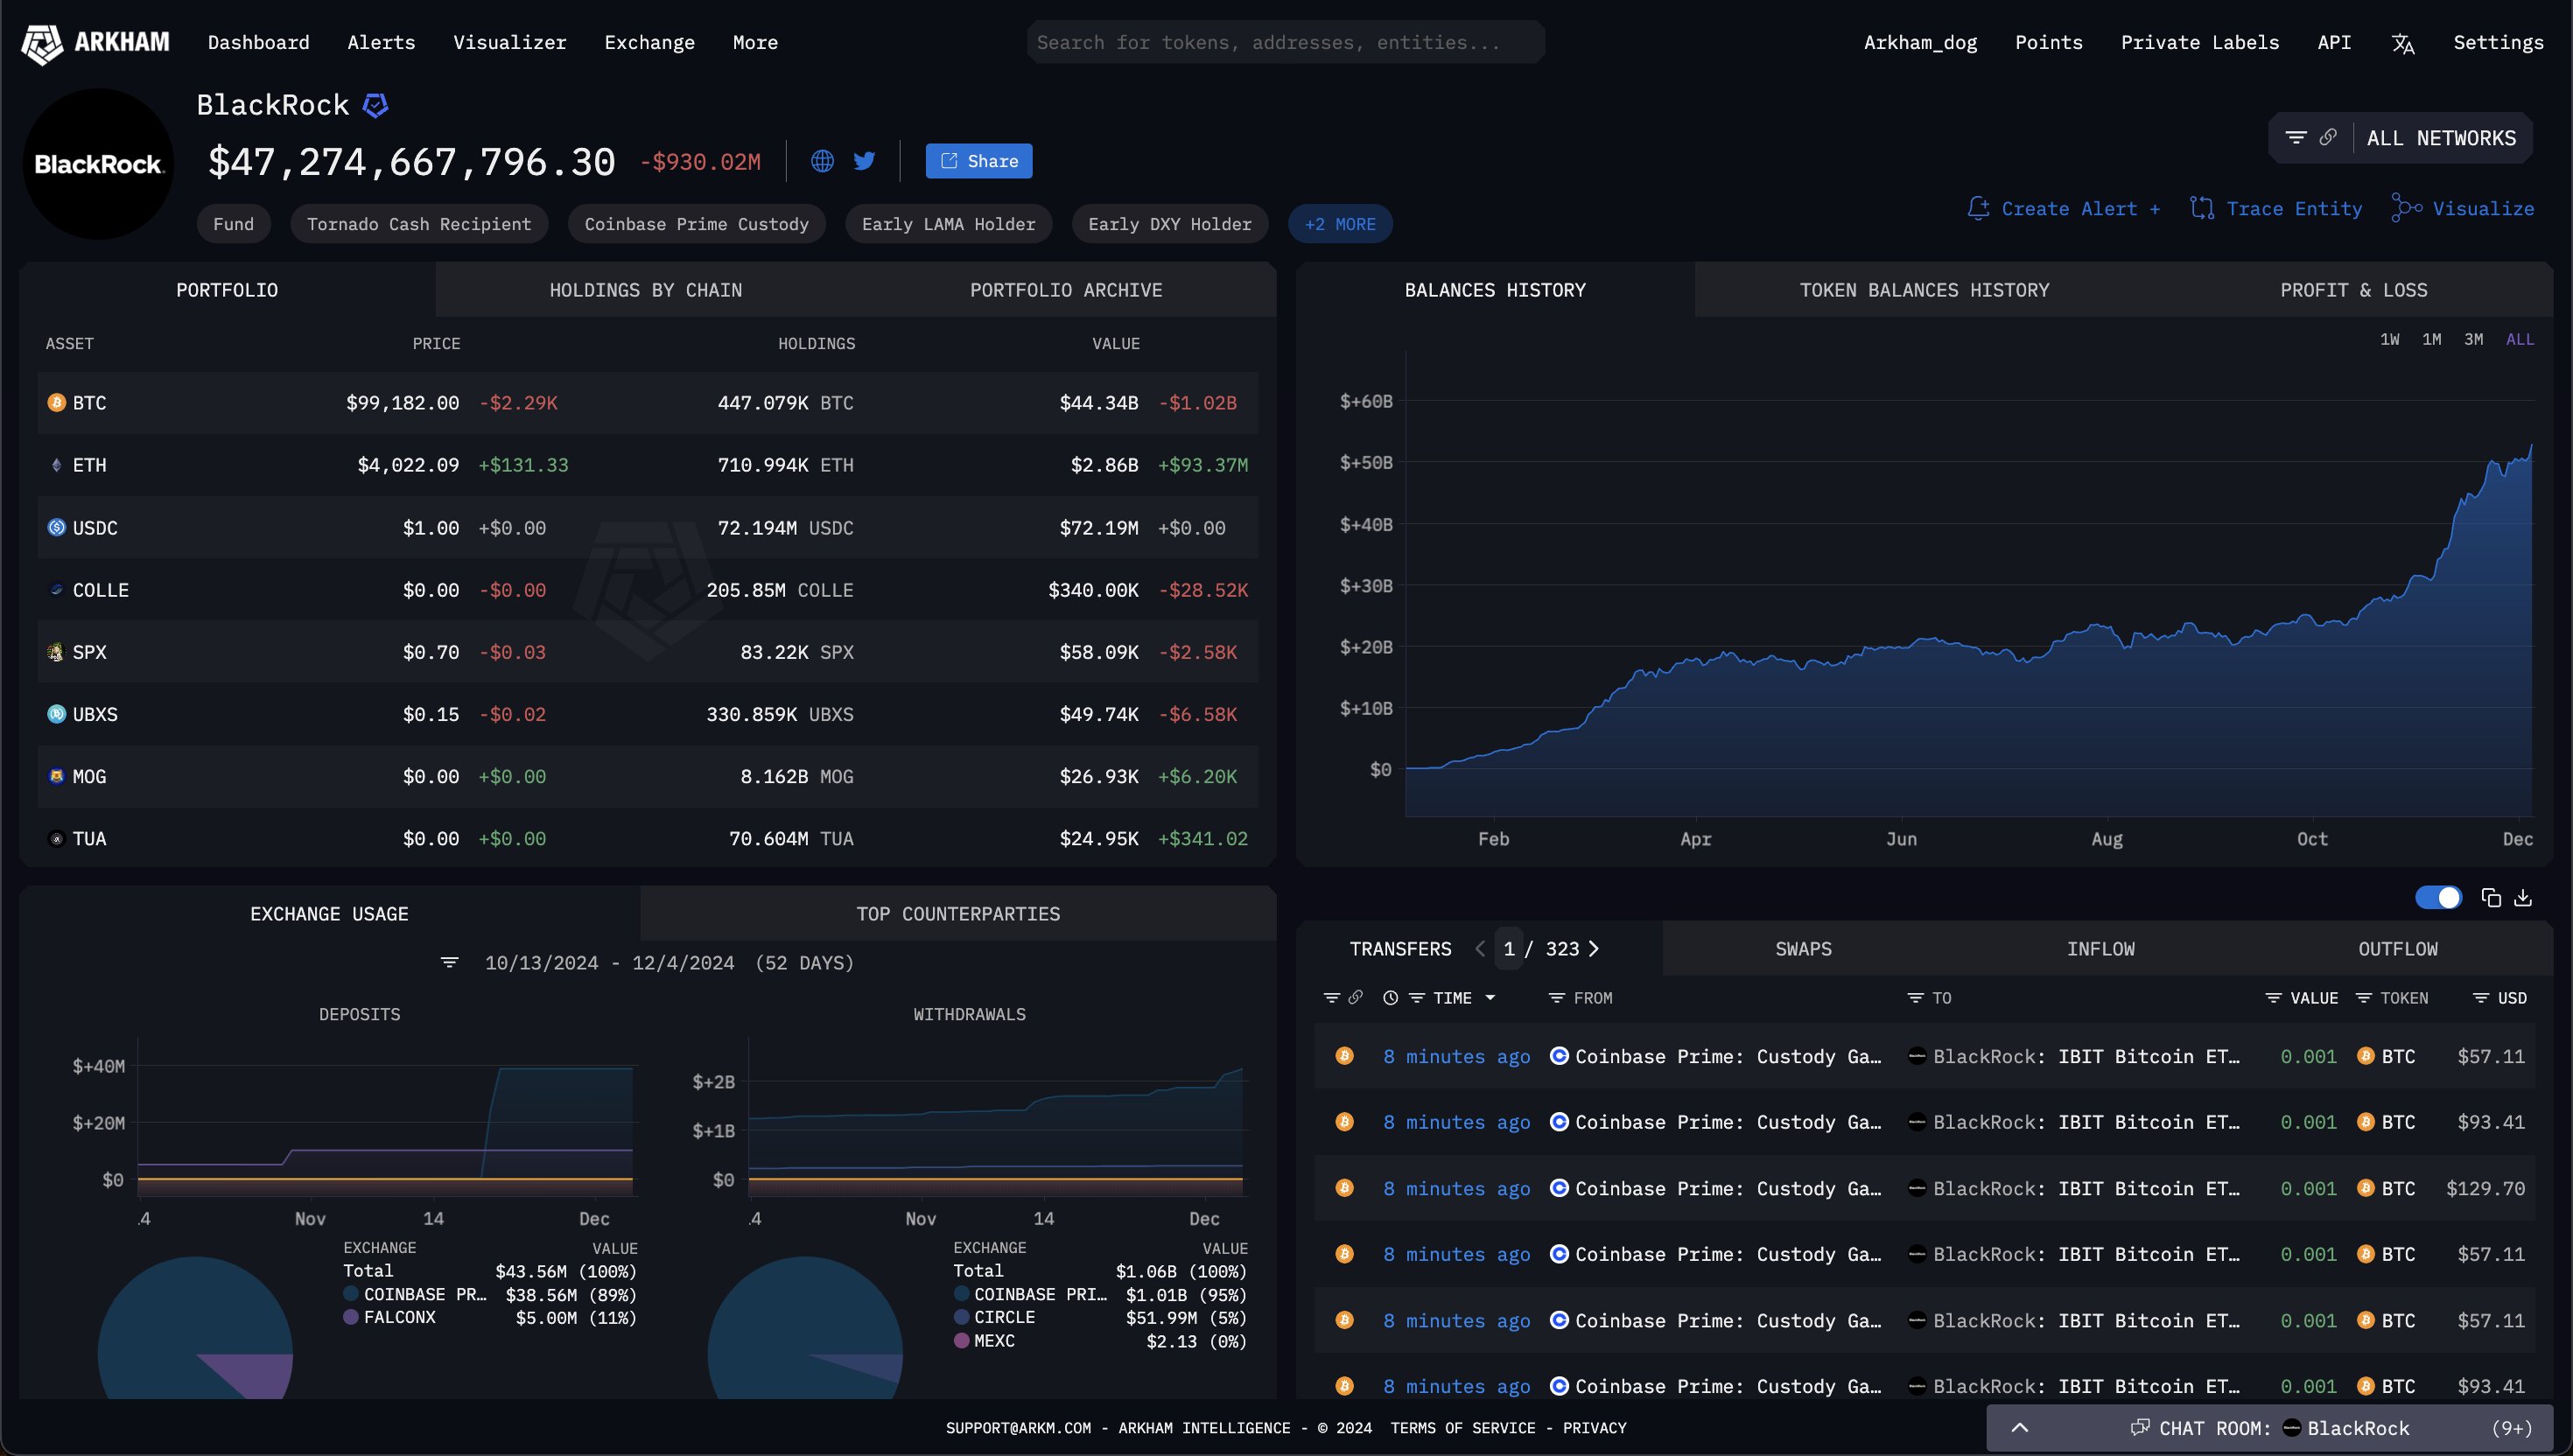
Task: Click the MOG token icon
Action: click(57, 776)
